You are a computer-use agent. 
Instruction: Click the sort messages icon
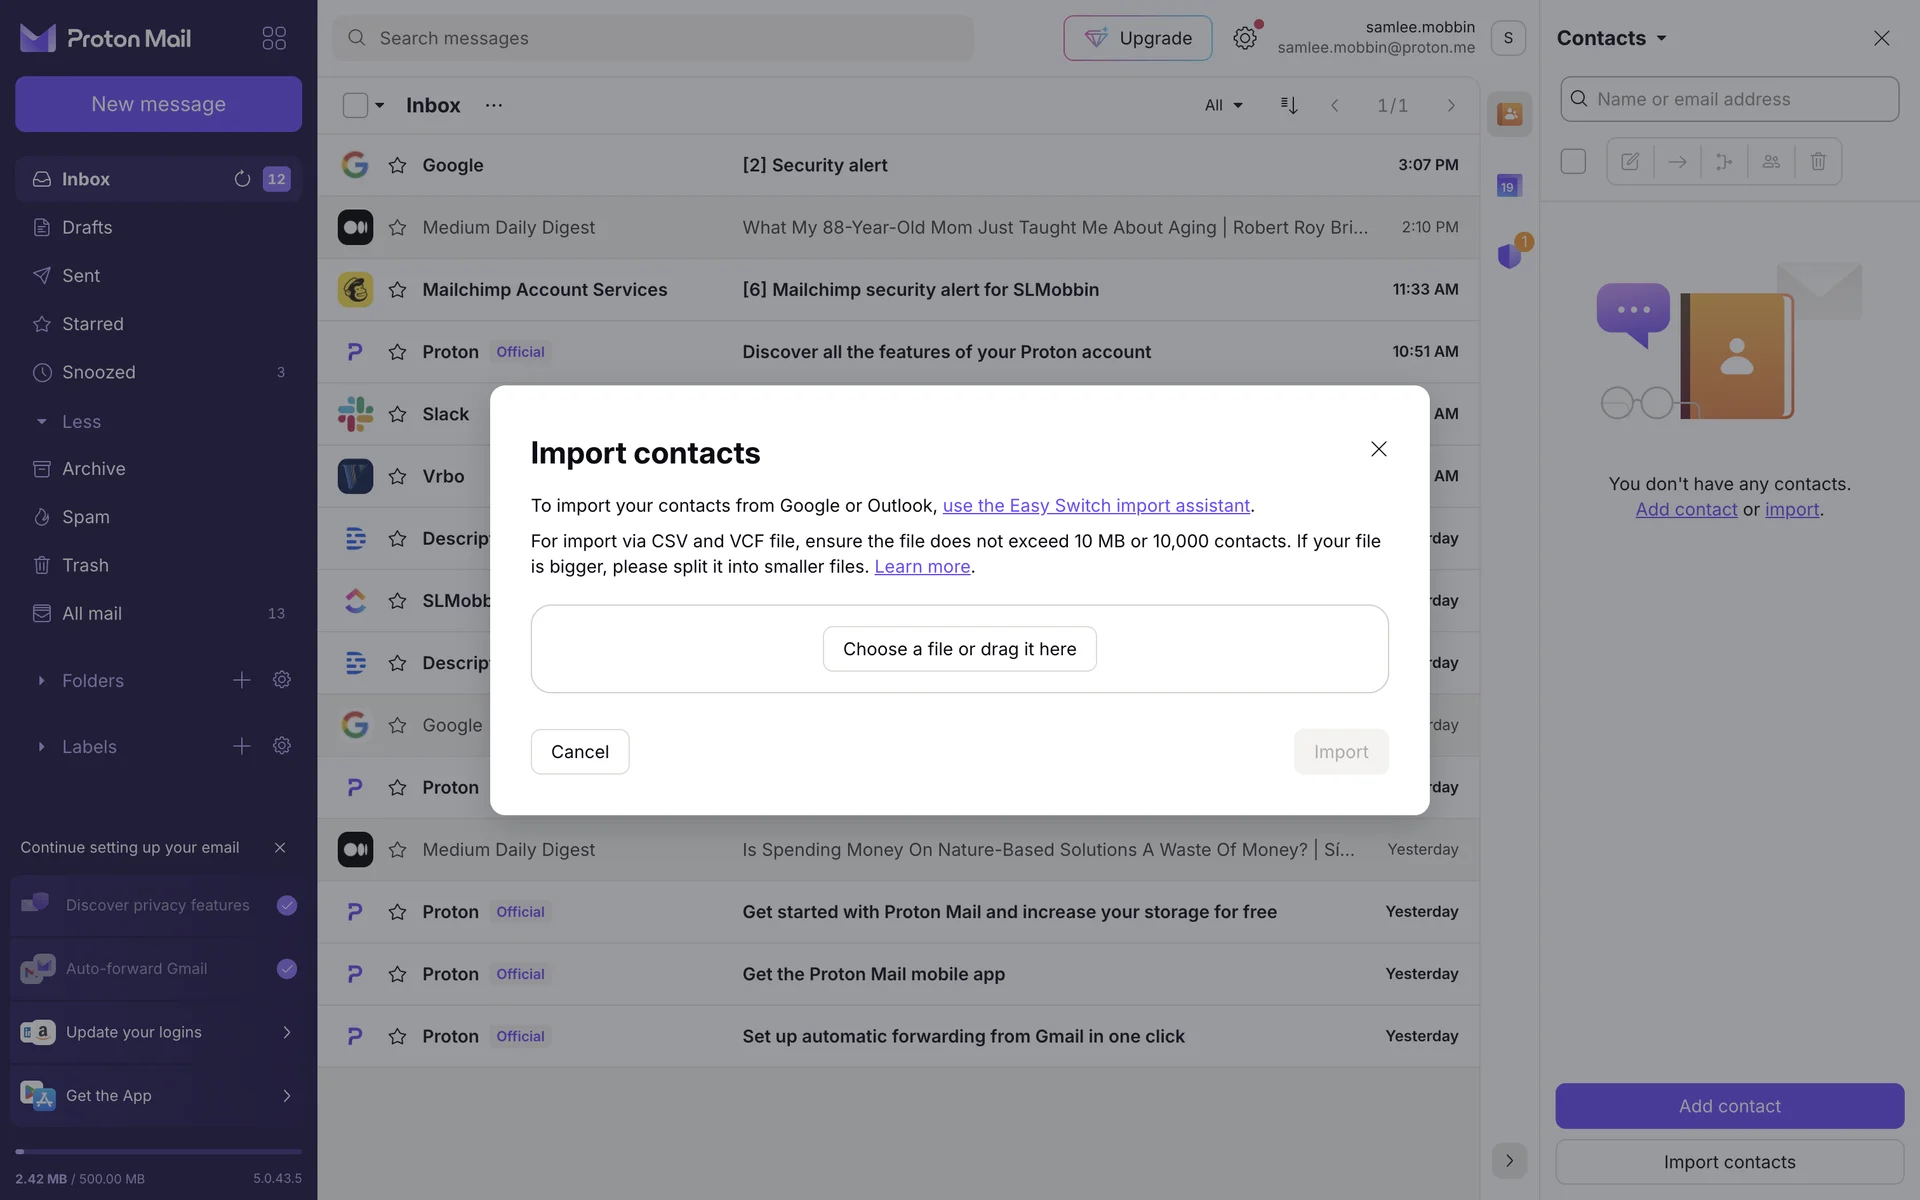click(x=1289, y=105)
